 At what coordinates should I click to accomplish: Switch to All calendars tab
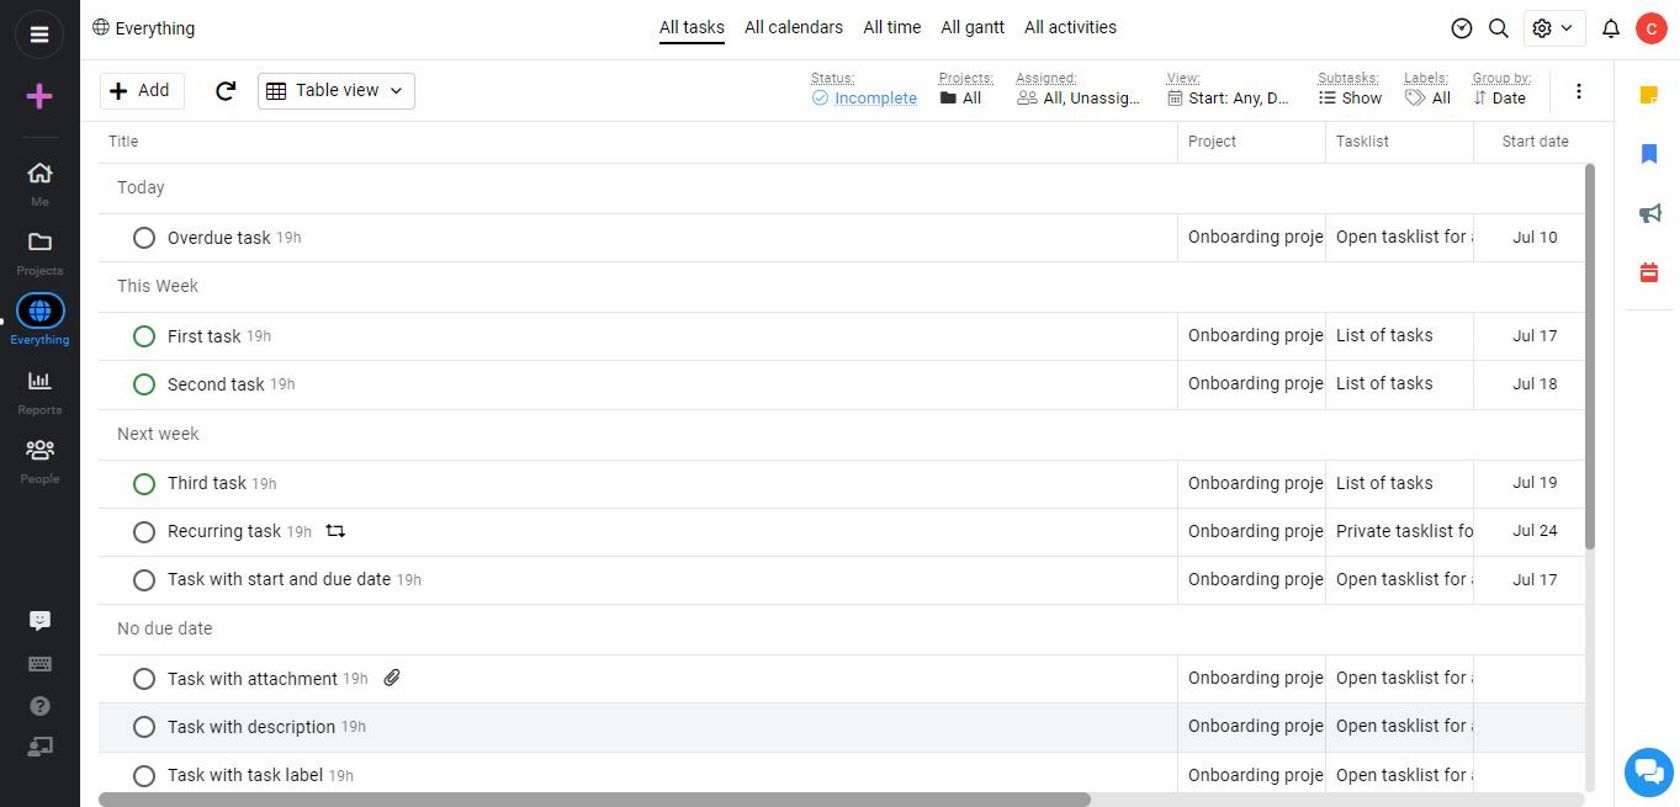[794, 28]
